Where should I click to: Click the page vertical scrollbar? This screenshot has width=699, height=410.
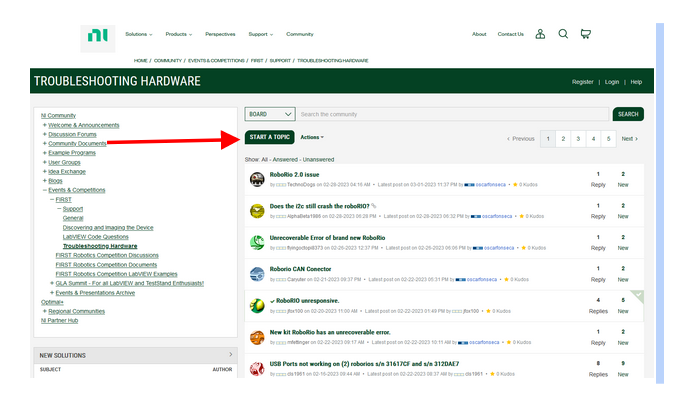660,203
